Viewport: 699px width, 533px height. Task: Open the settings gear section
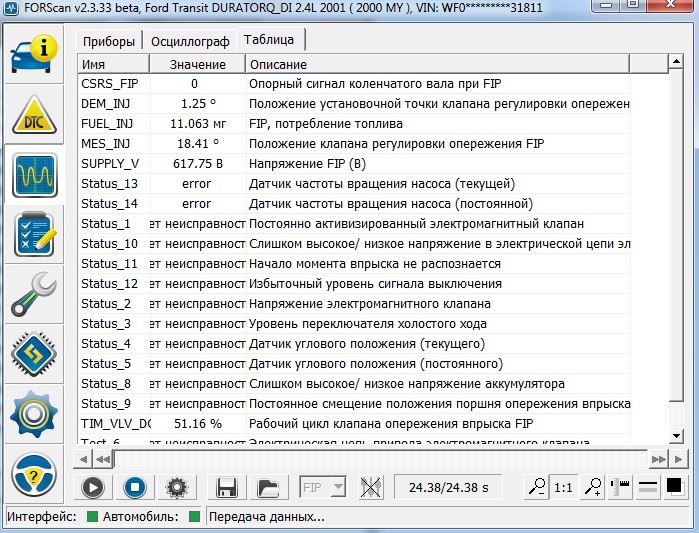pos(34,414)
